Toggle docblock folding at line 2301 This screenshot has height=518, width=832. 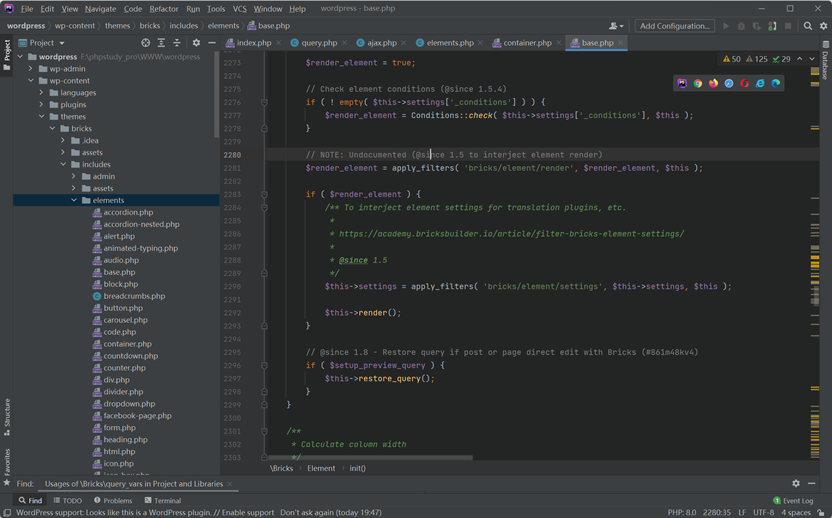pos(264,431)
